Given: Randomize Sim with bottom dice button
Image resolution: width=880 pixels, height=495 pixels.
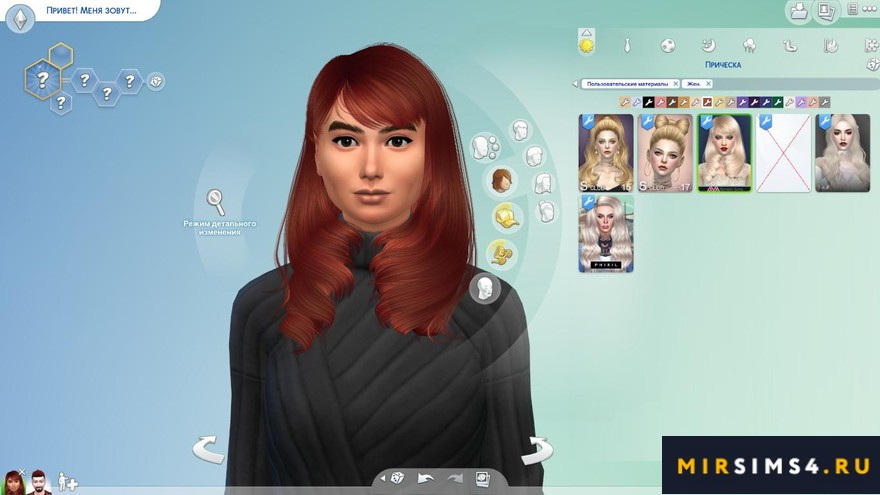Looking at the screenshot, I should 397,478.
